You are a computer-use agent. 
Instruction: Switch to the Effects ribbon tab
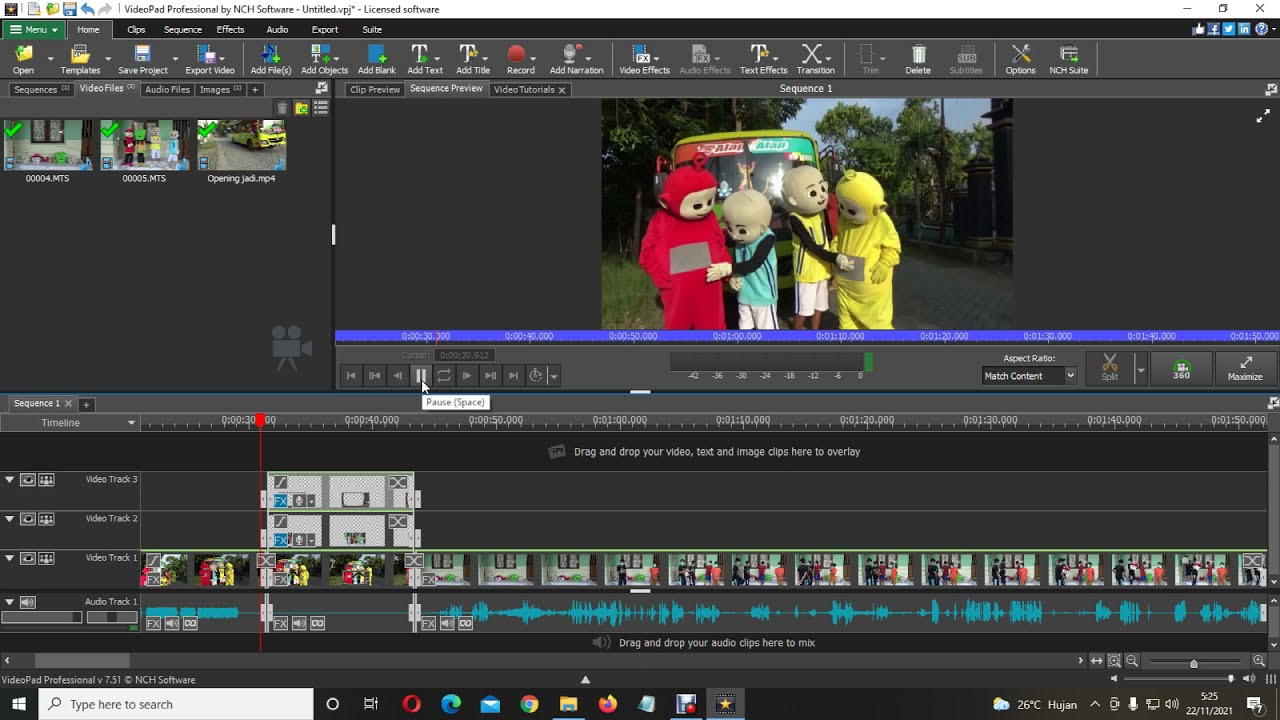click(230, 29)
